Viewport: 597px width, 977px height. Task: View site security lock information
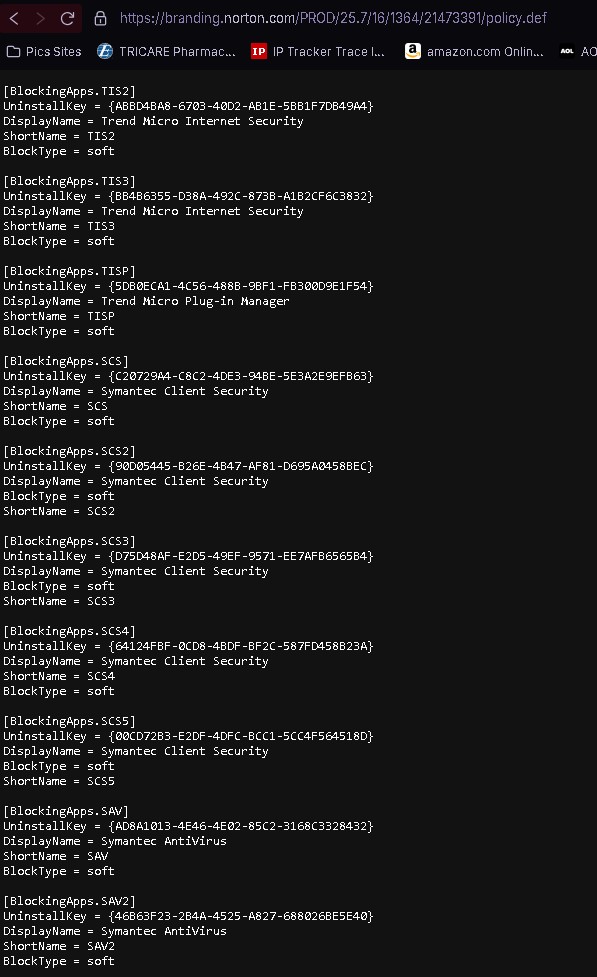[x=100, y=19]
